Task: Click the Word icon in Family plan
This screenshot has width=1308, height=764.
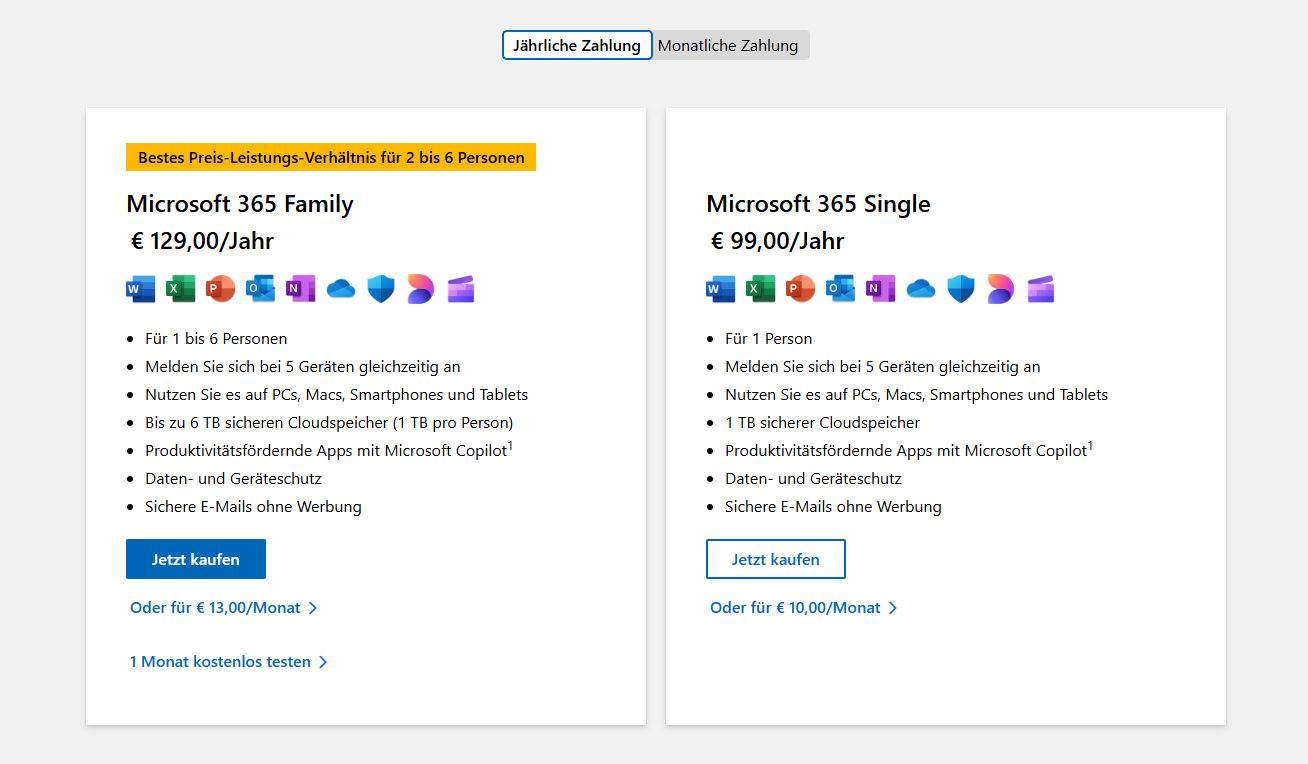Action: click(x=140, y=289)
